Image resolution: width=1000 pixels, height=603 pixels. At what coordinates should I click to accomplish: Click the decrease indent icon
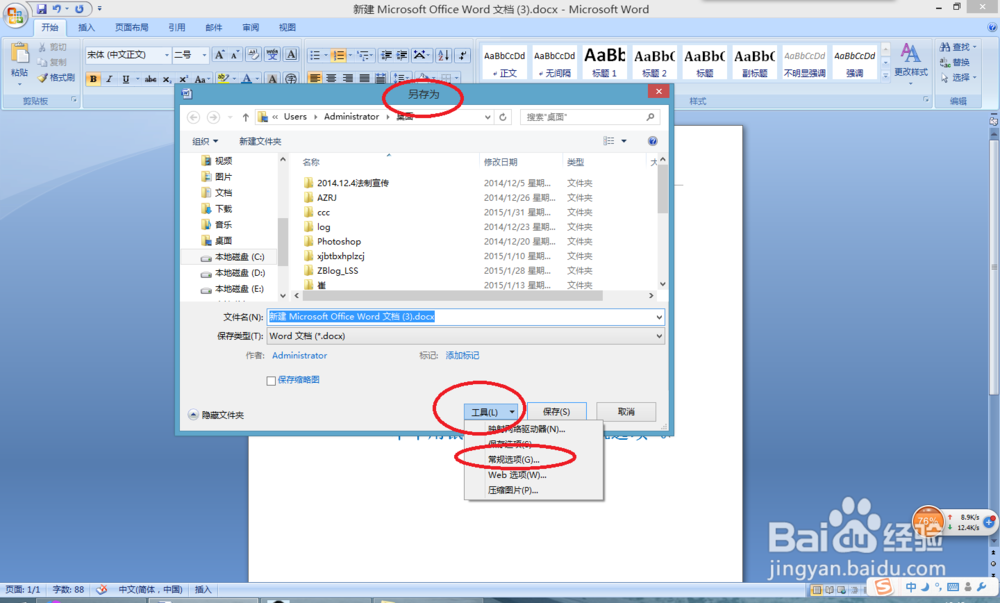(386, 55)
